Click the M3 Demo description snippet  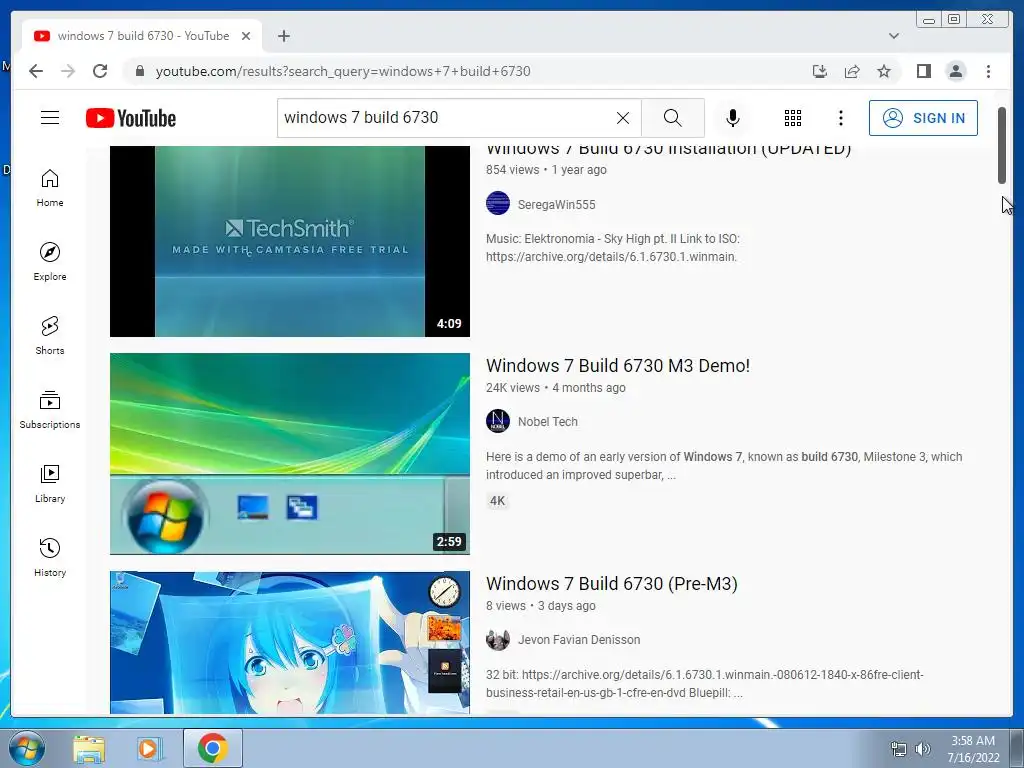[x=724, y=466]
